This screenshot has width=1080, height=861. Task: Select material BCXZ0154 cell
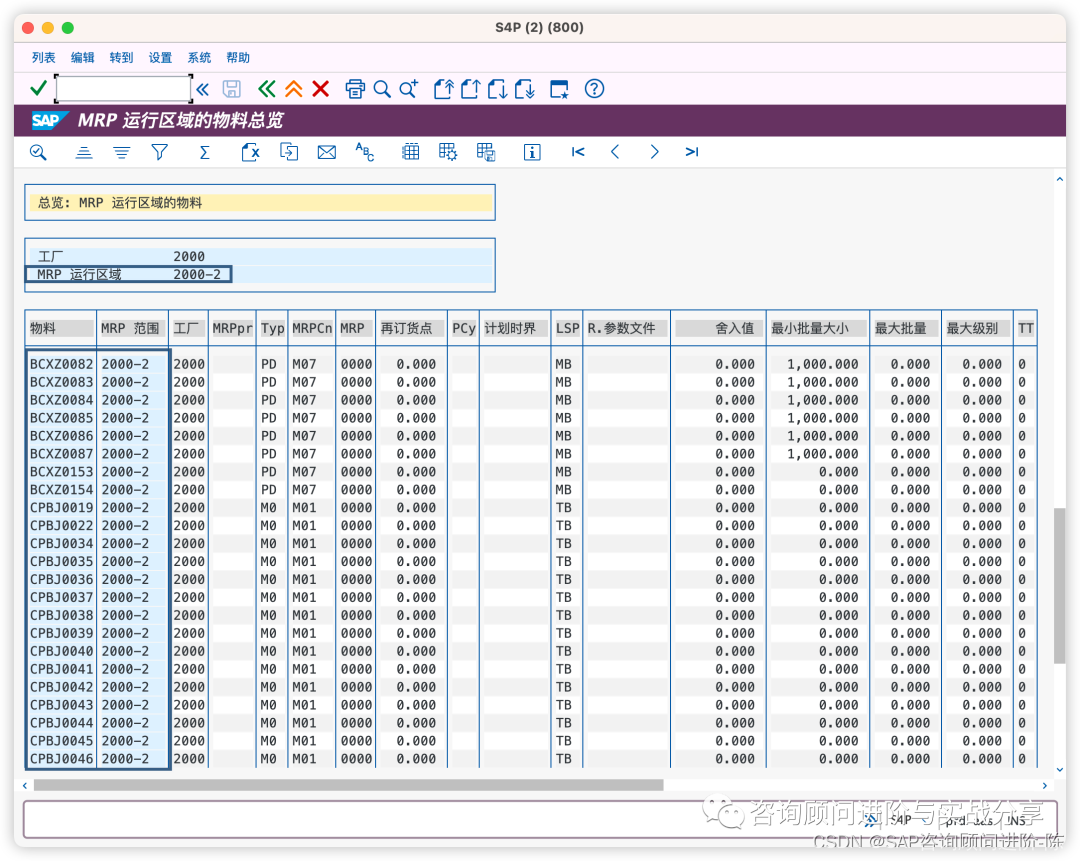[x=61, y=490]
